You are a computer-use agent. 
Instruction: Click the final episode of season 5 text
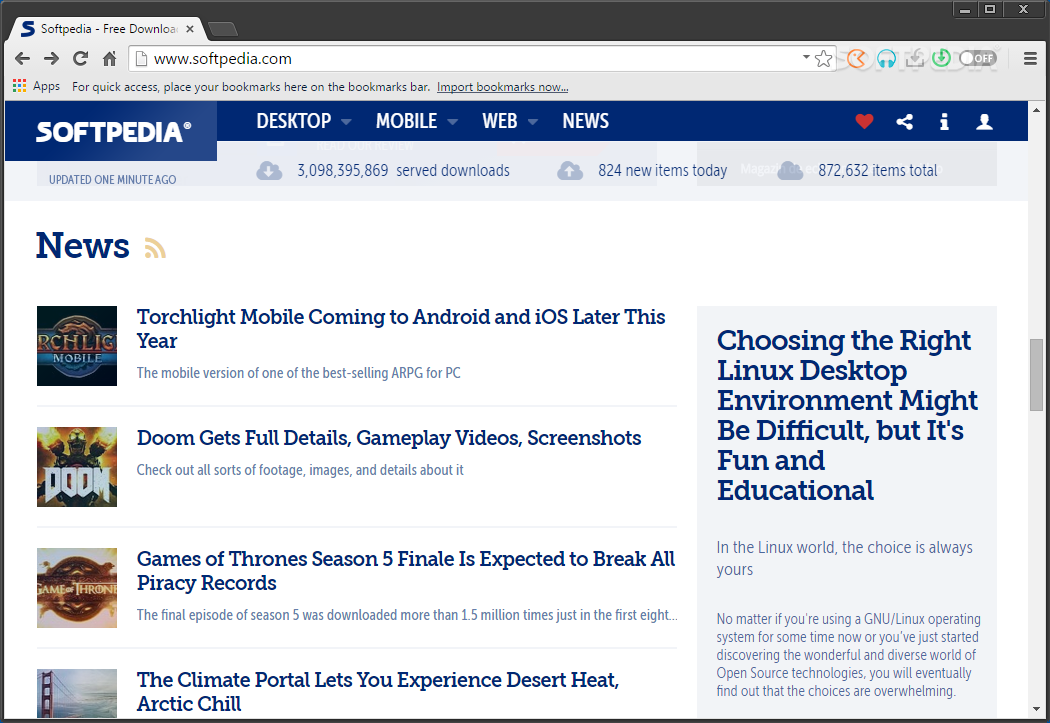click(407, 615)
